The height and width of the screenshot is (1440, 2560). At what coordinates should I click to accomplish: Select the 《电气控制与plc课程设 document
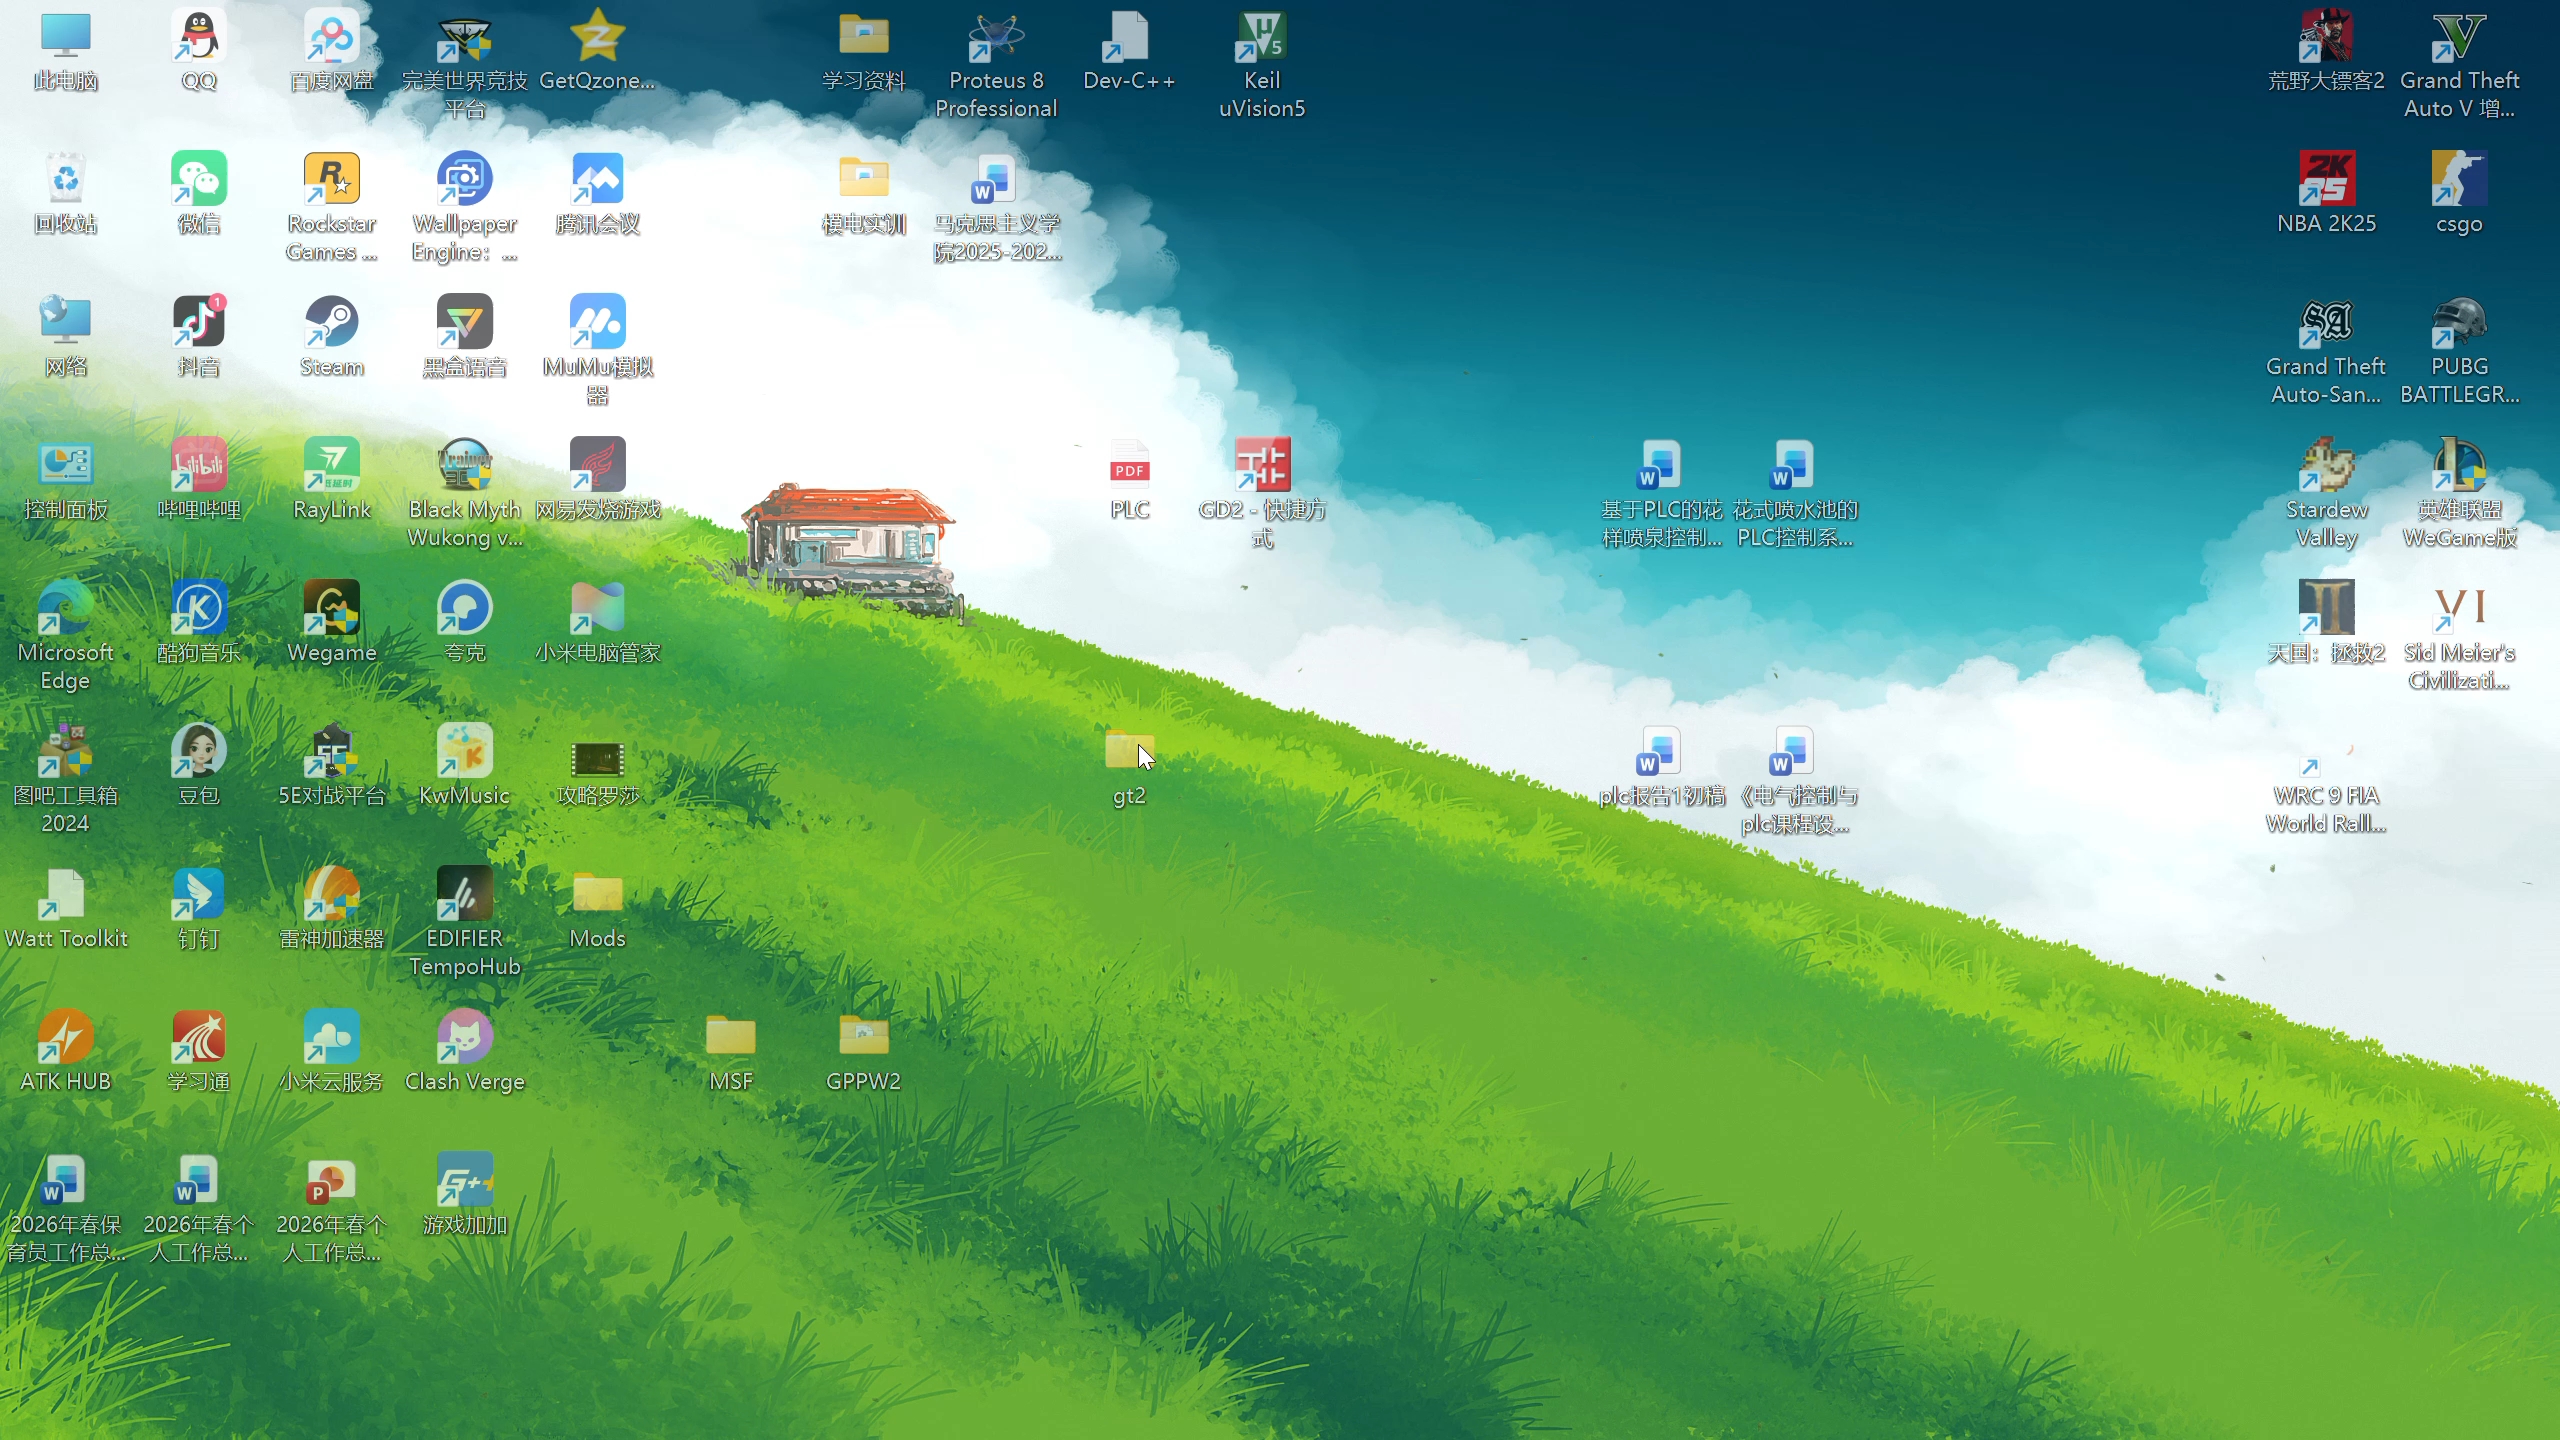[x=1794, y=752]
